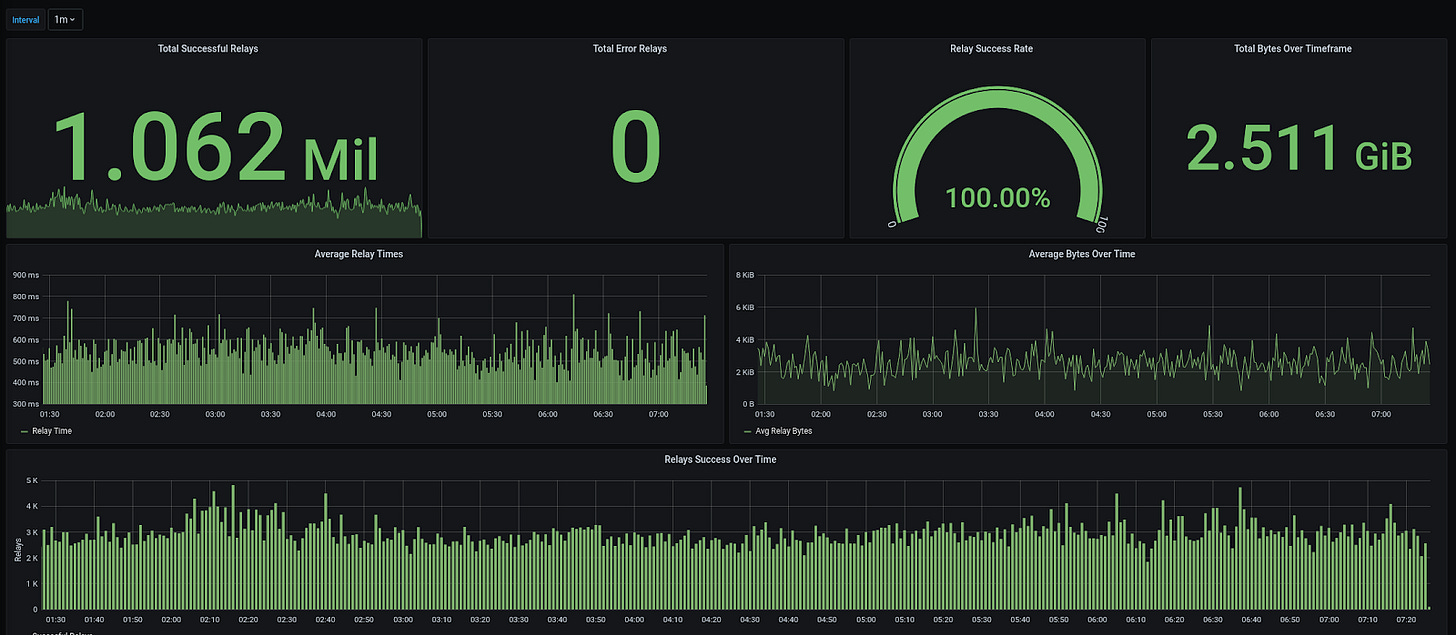This screenshot has width=1456, height=635.
Task: Open the 1m interval dropdown
Action: [65, 19]
